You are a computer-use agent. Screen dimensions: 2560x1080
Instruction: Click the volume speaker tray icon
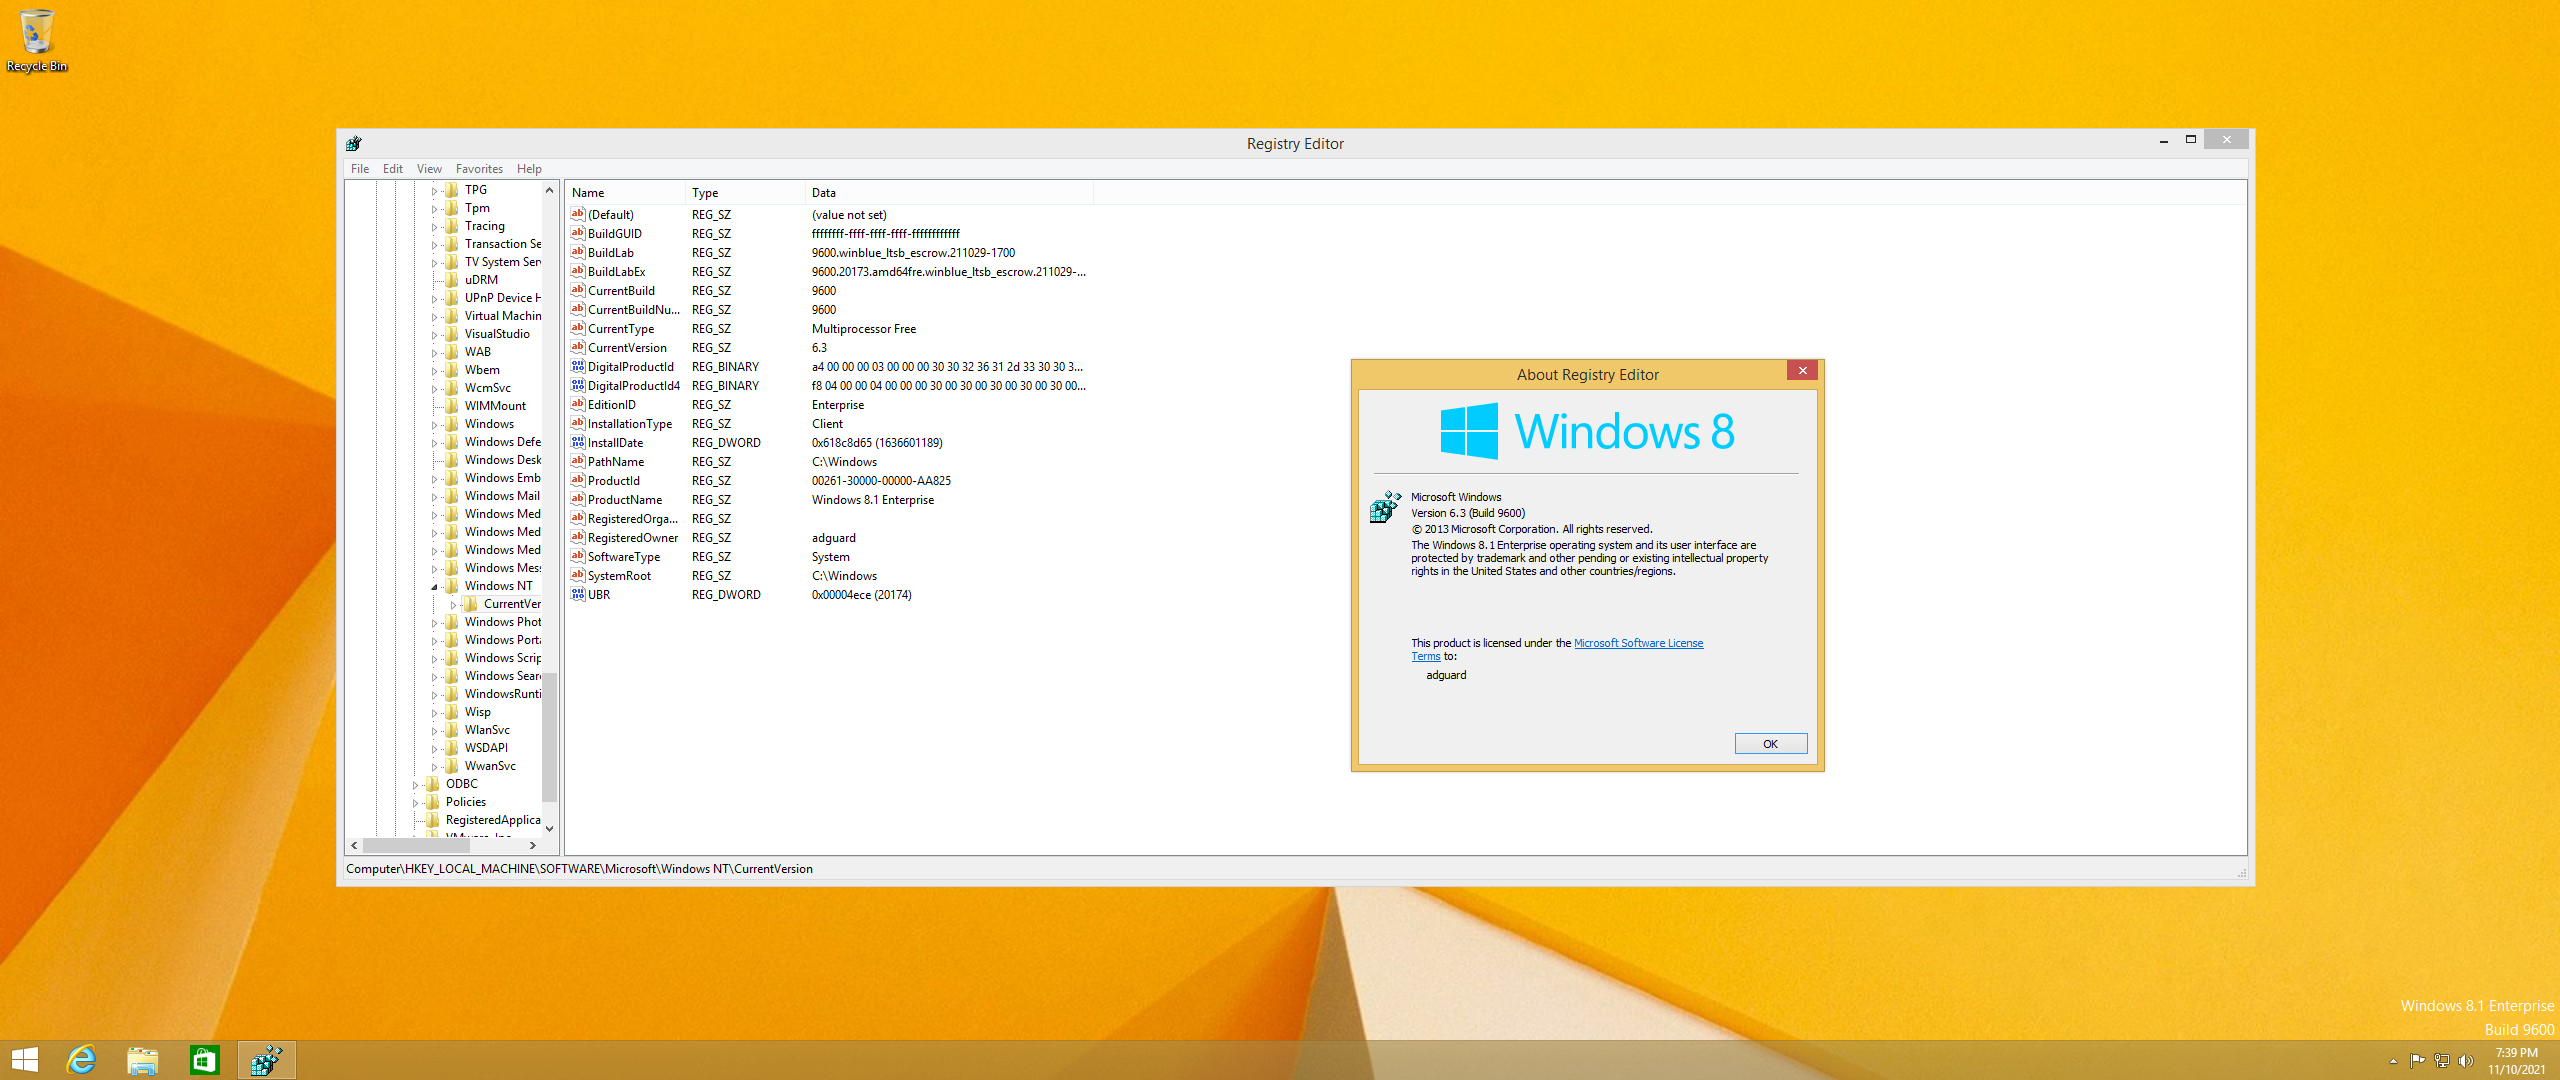tap(2465, 1061)
